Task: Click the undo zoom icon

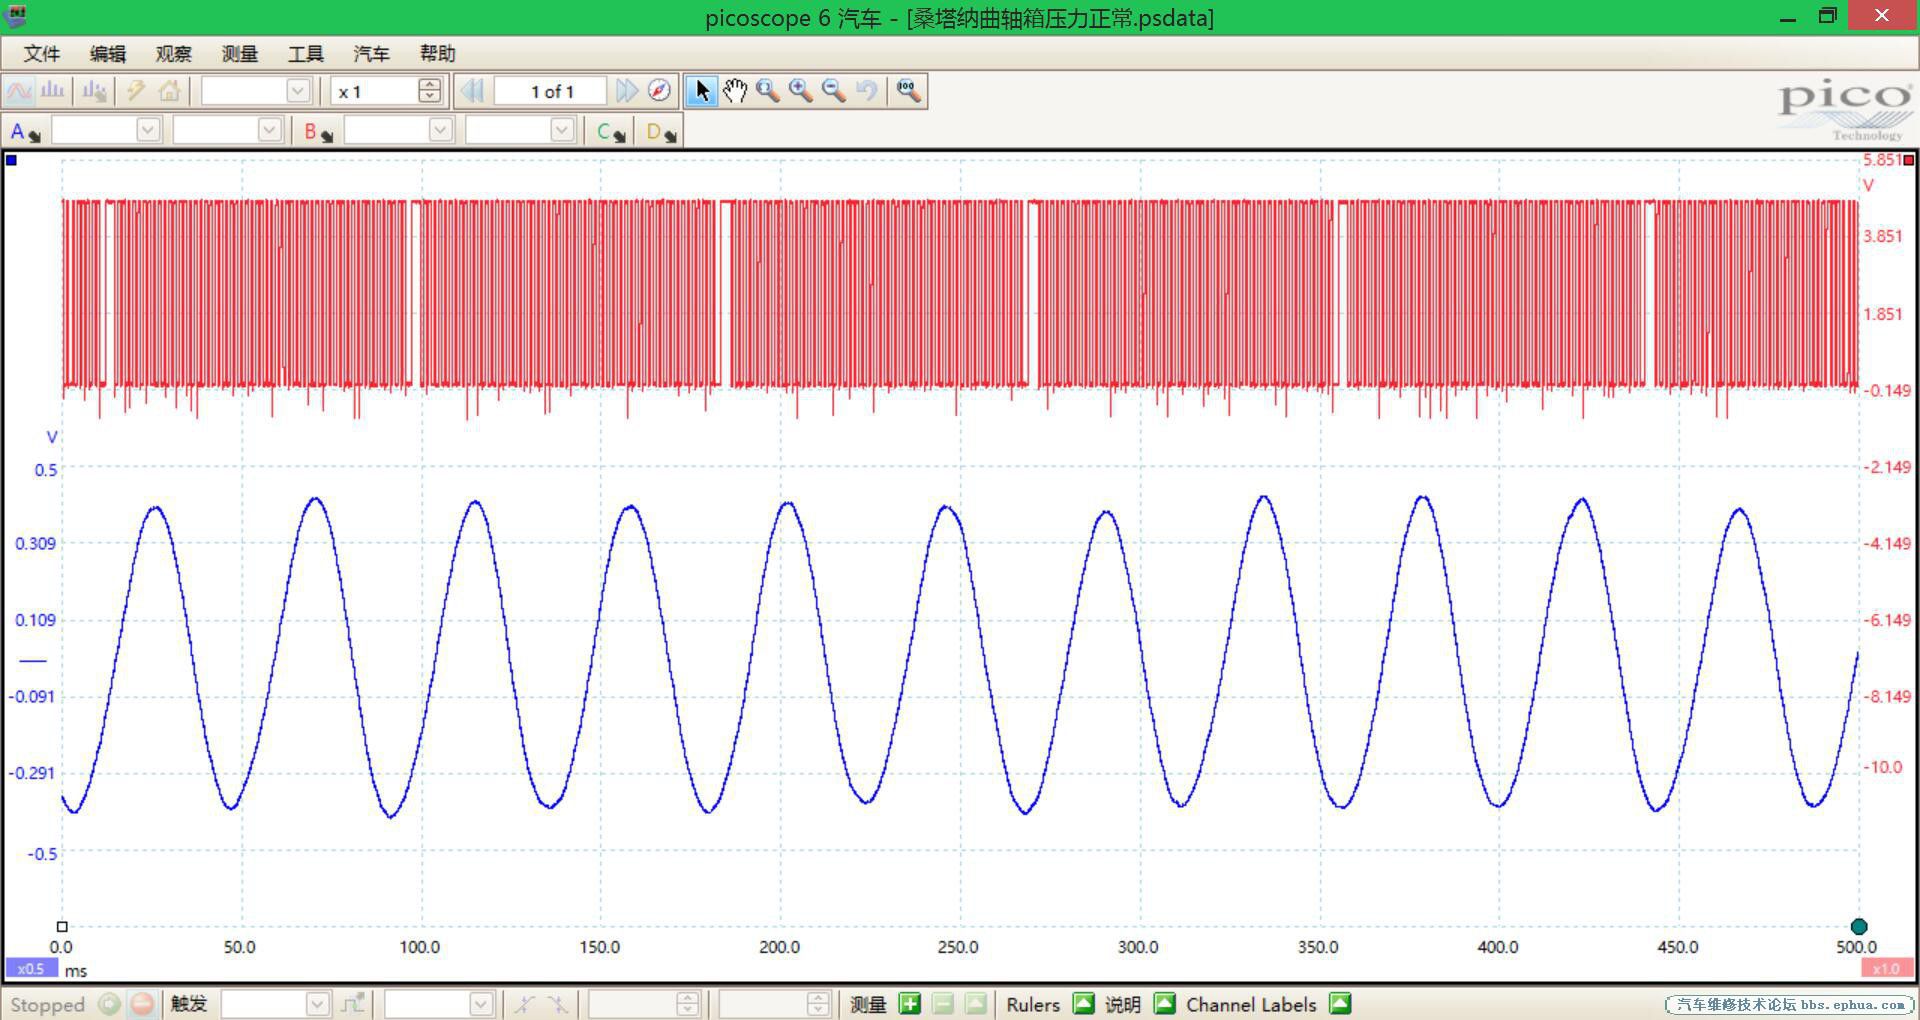Action: [x=867, y=91]
